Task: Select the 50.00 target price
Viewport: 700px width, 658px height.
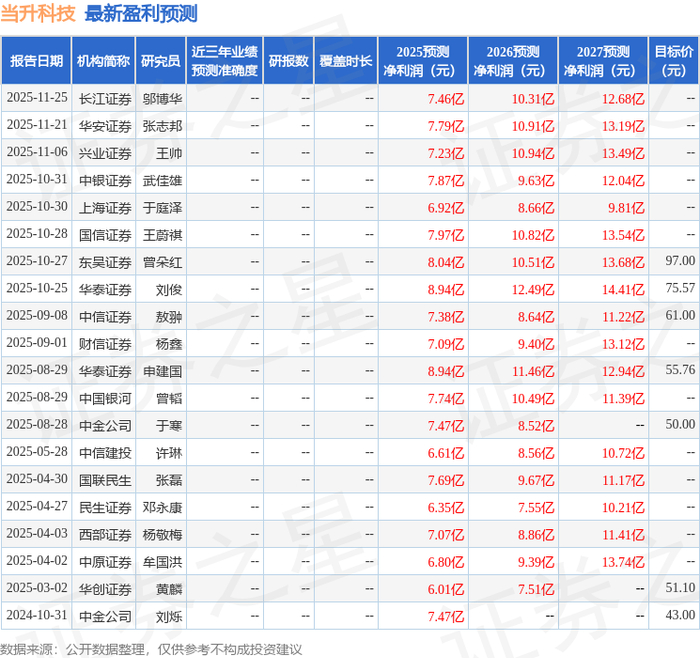Action: tap(680, 424)
